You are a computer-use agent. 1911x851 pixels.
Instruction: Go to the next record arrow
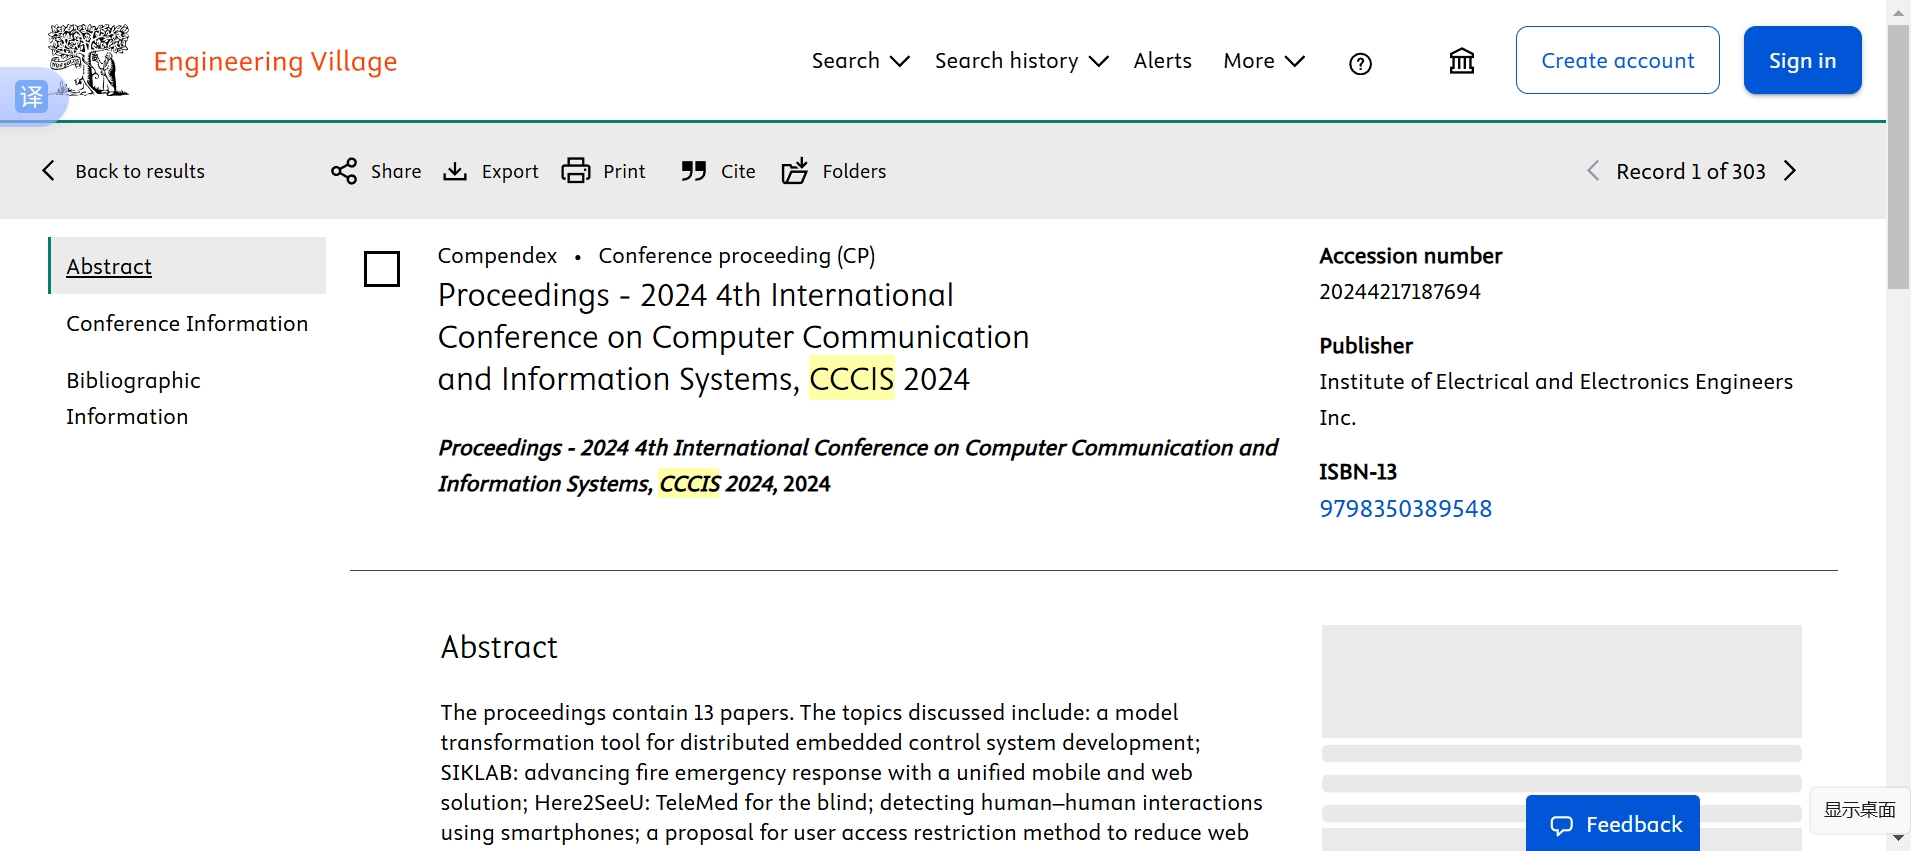click(1790, 171)
